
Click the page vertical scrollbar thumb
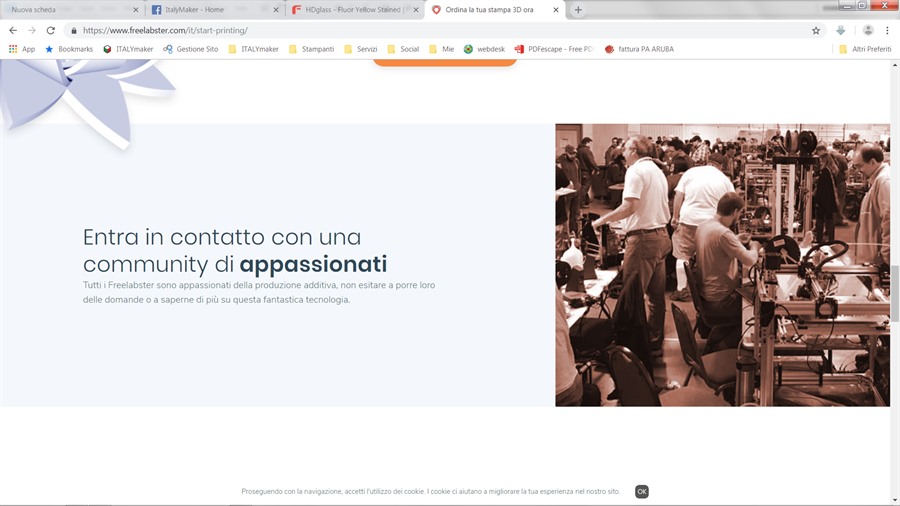click(x=895, y=294)
